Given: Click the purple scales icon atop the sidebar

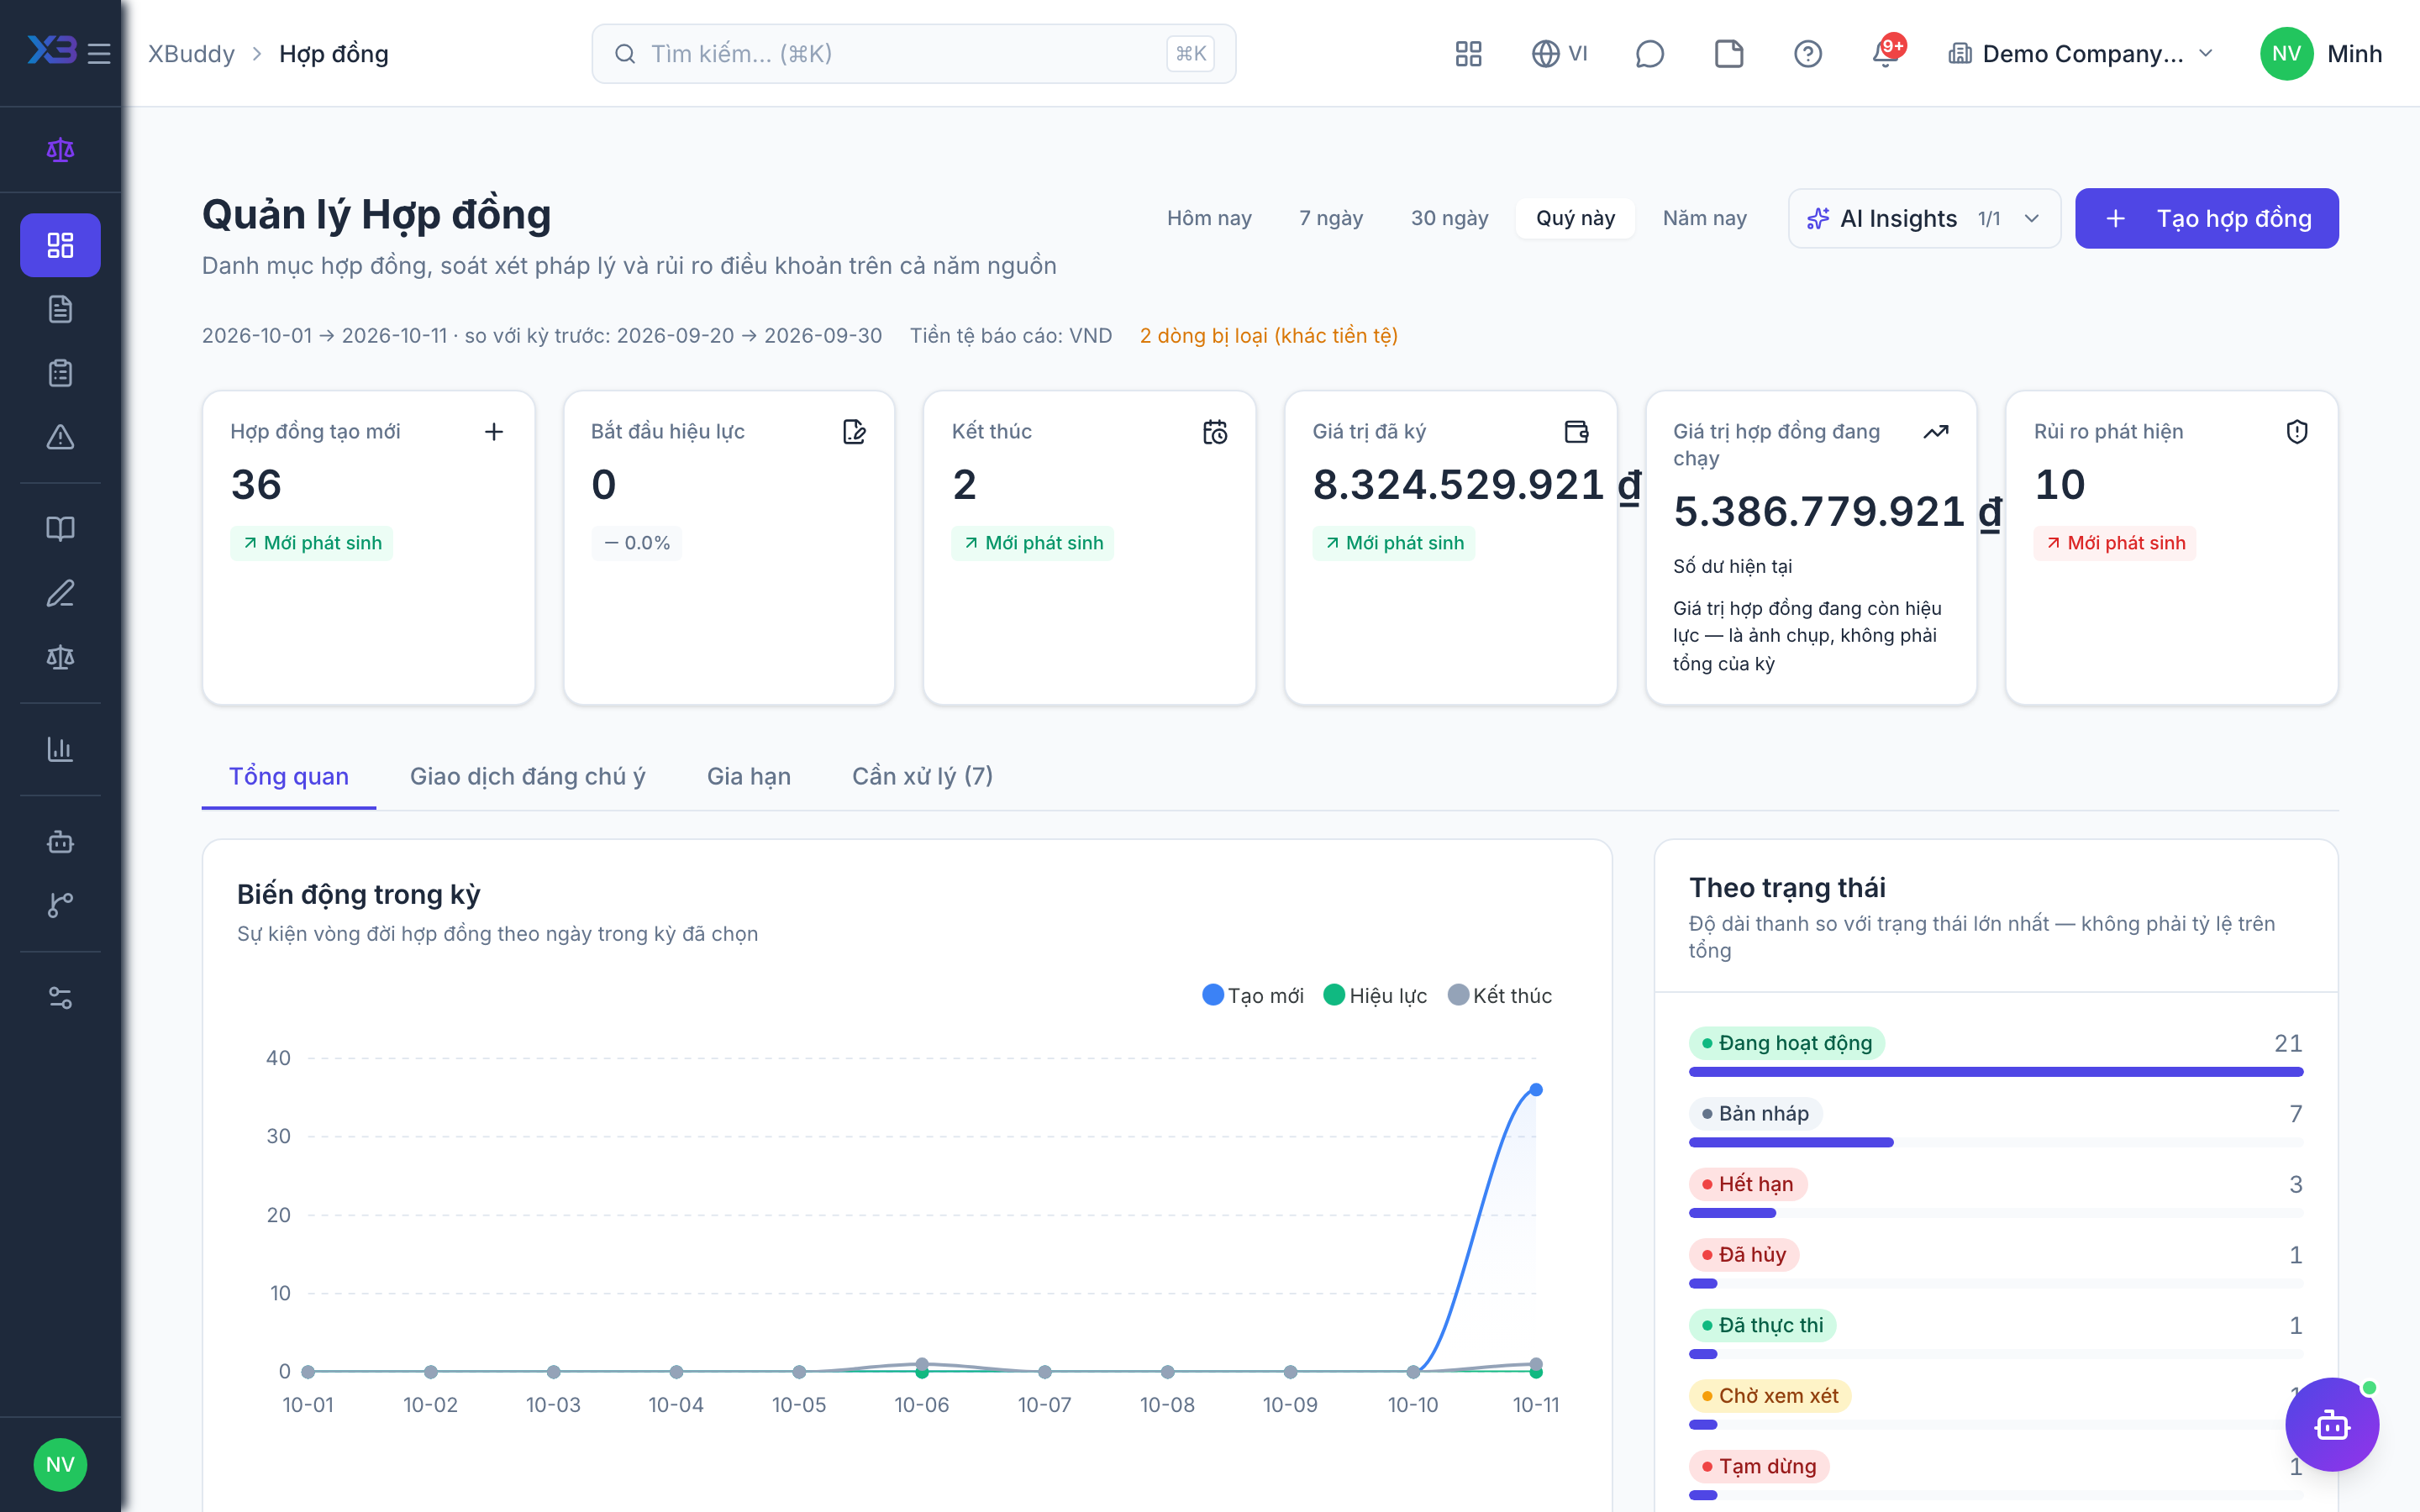Looking at the screenshot, I should point(60,150).
